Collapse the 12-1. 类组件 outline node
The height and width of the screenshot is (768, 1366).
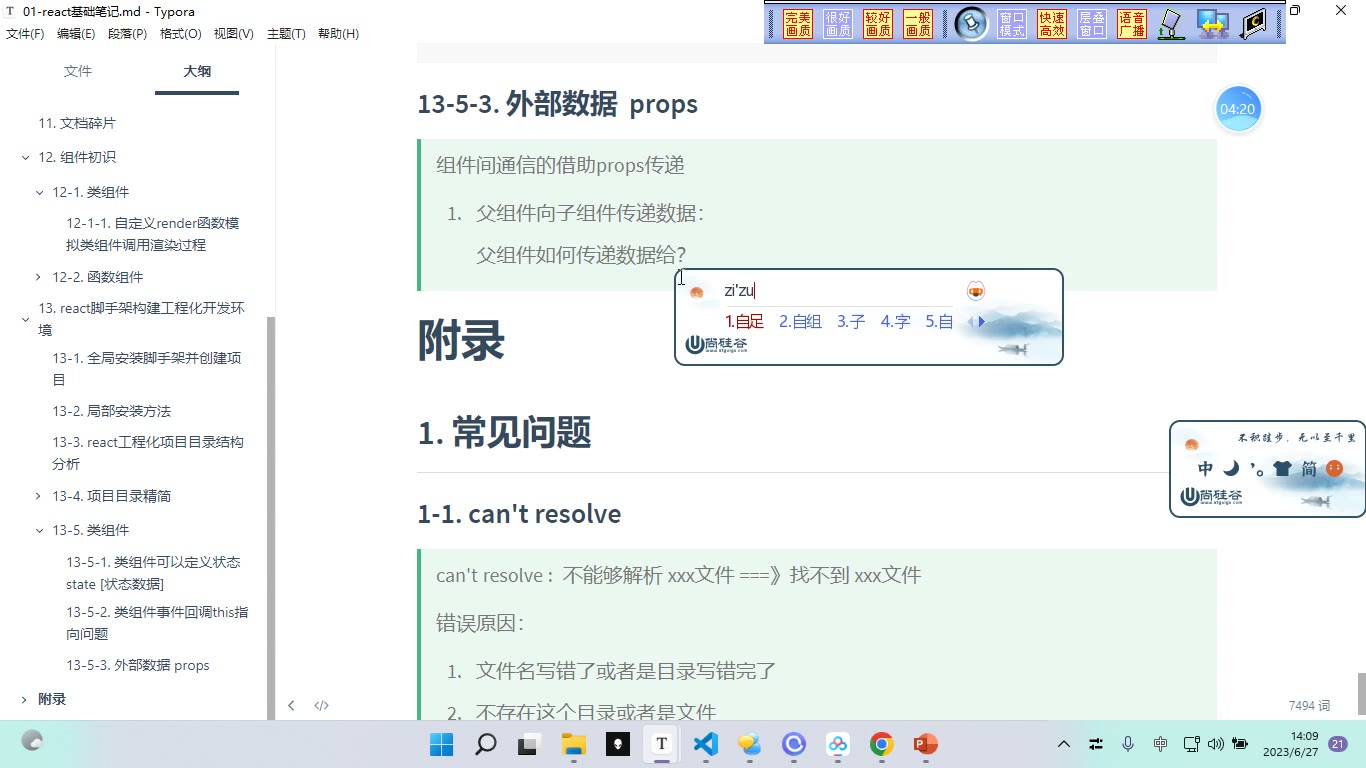point(39,192)
